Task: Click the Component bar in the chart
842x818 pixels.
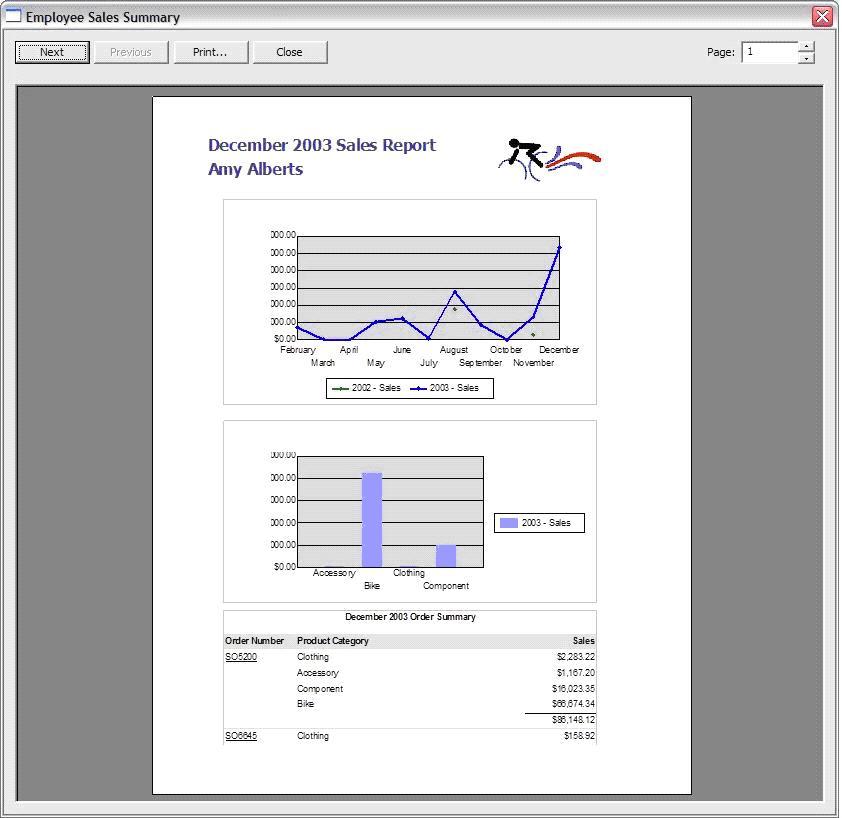Action: pos(446,555)
